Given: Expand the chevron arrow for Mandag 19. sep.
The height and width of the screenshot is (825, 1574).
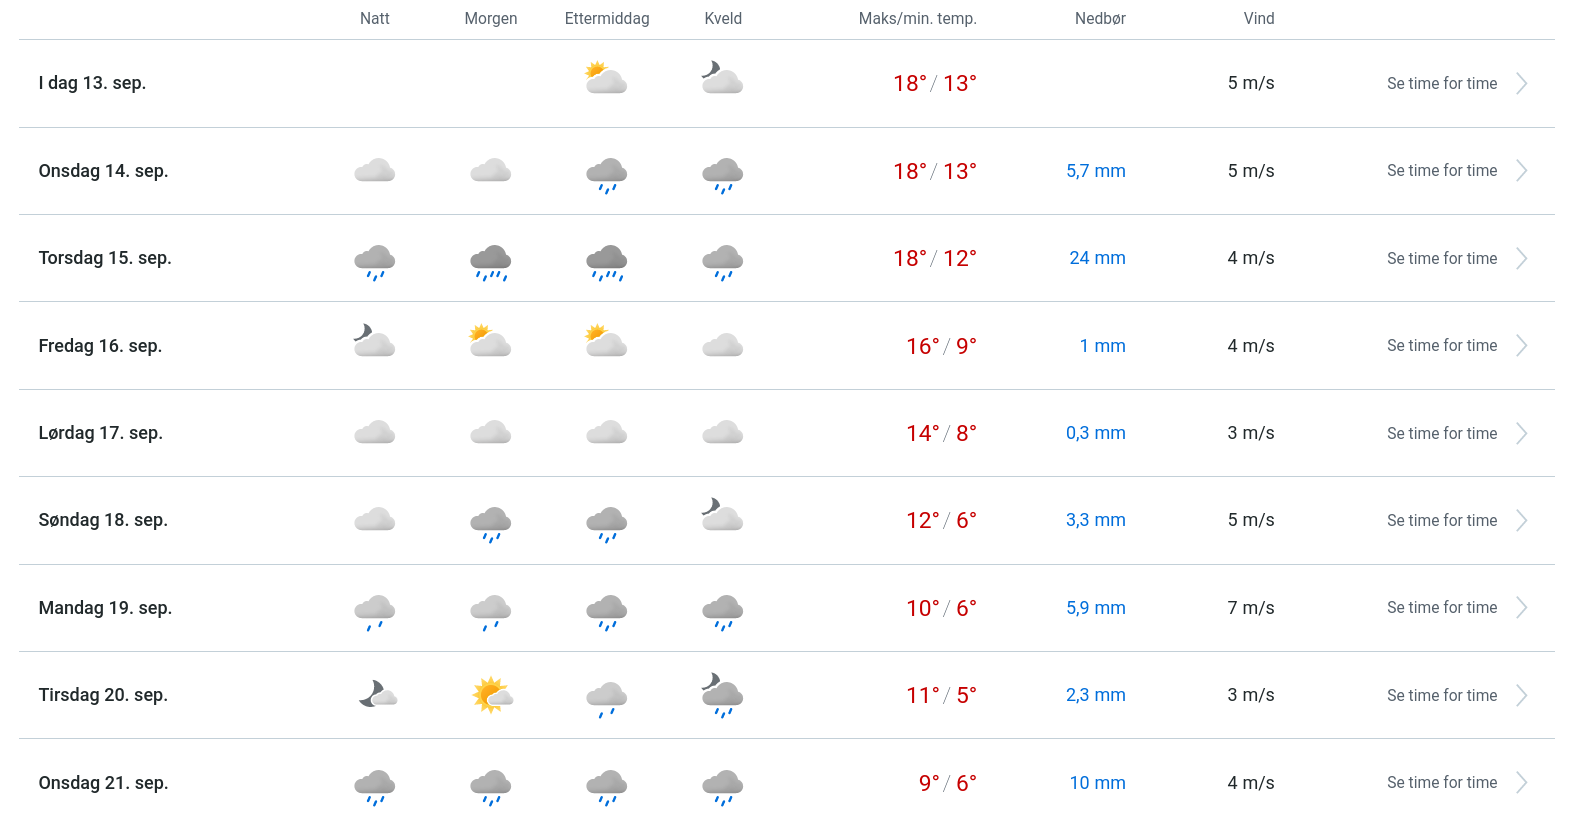Looking at the screenshot, I should pyautogui.click(x=1521, y=608).
